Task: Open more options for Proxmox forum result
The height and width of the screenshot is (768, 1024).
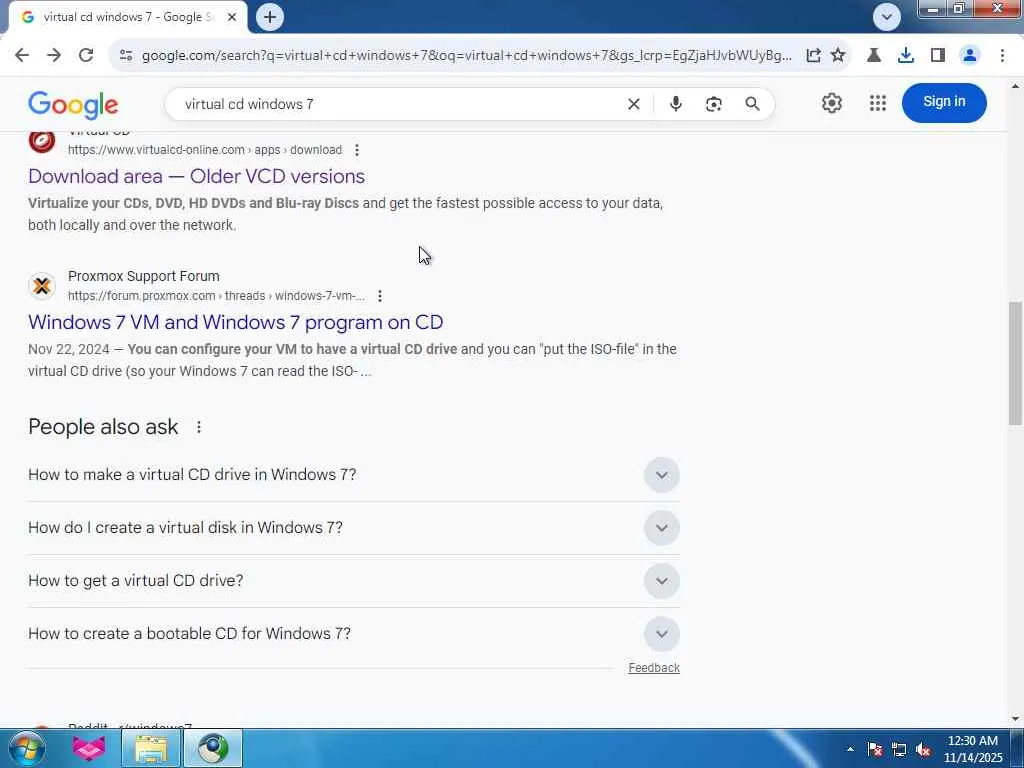Action: pyautogui.click(x=379, y=296)
